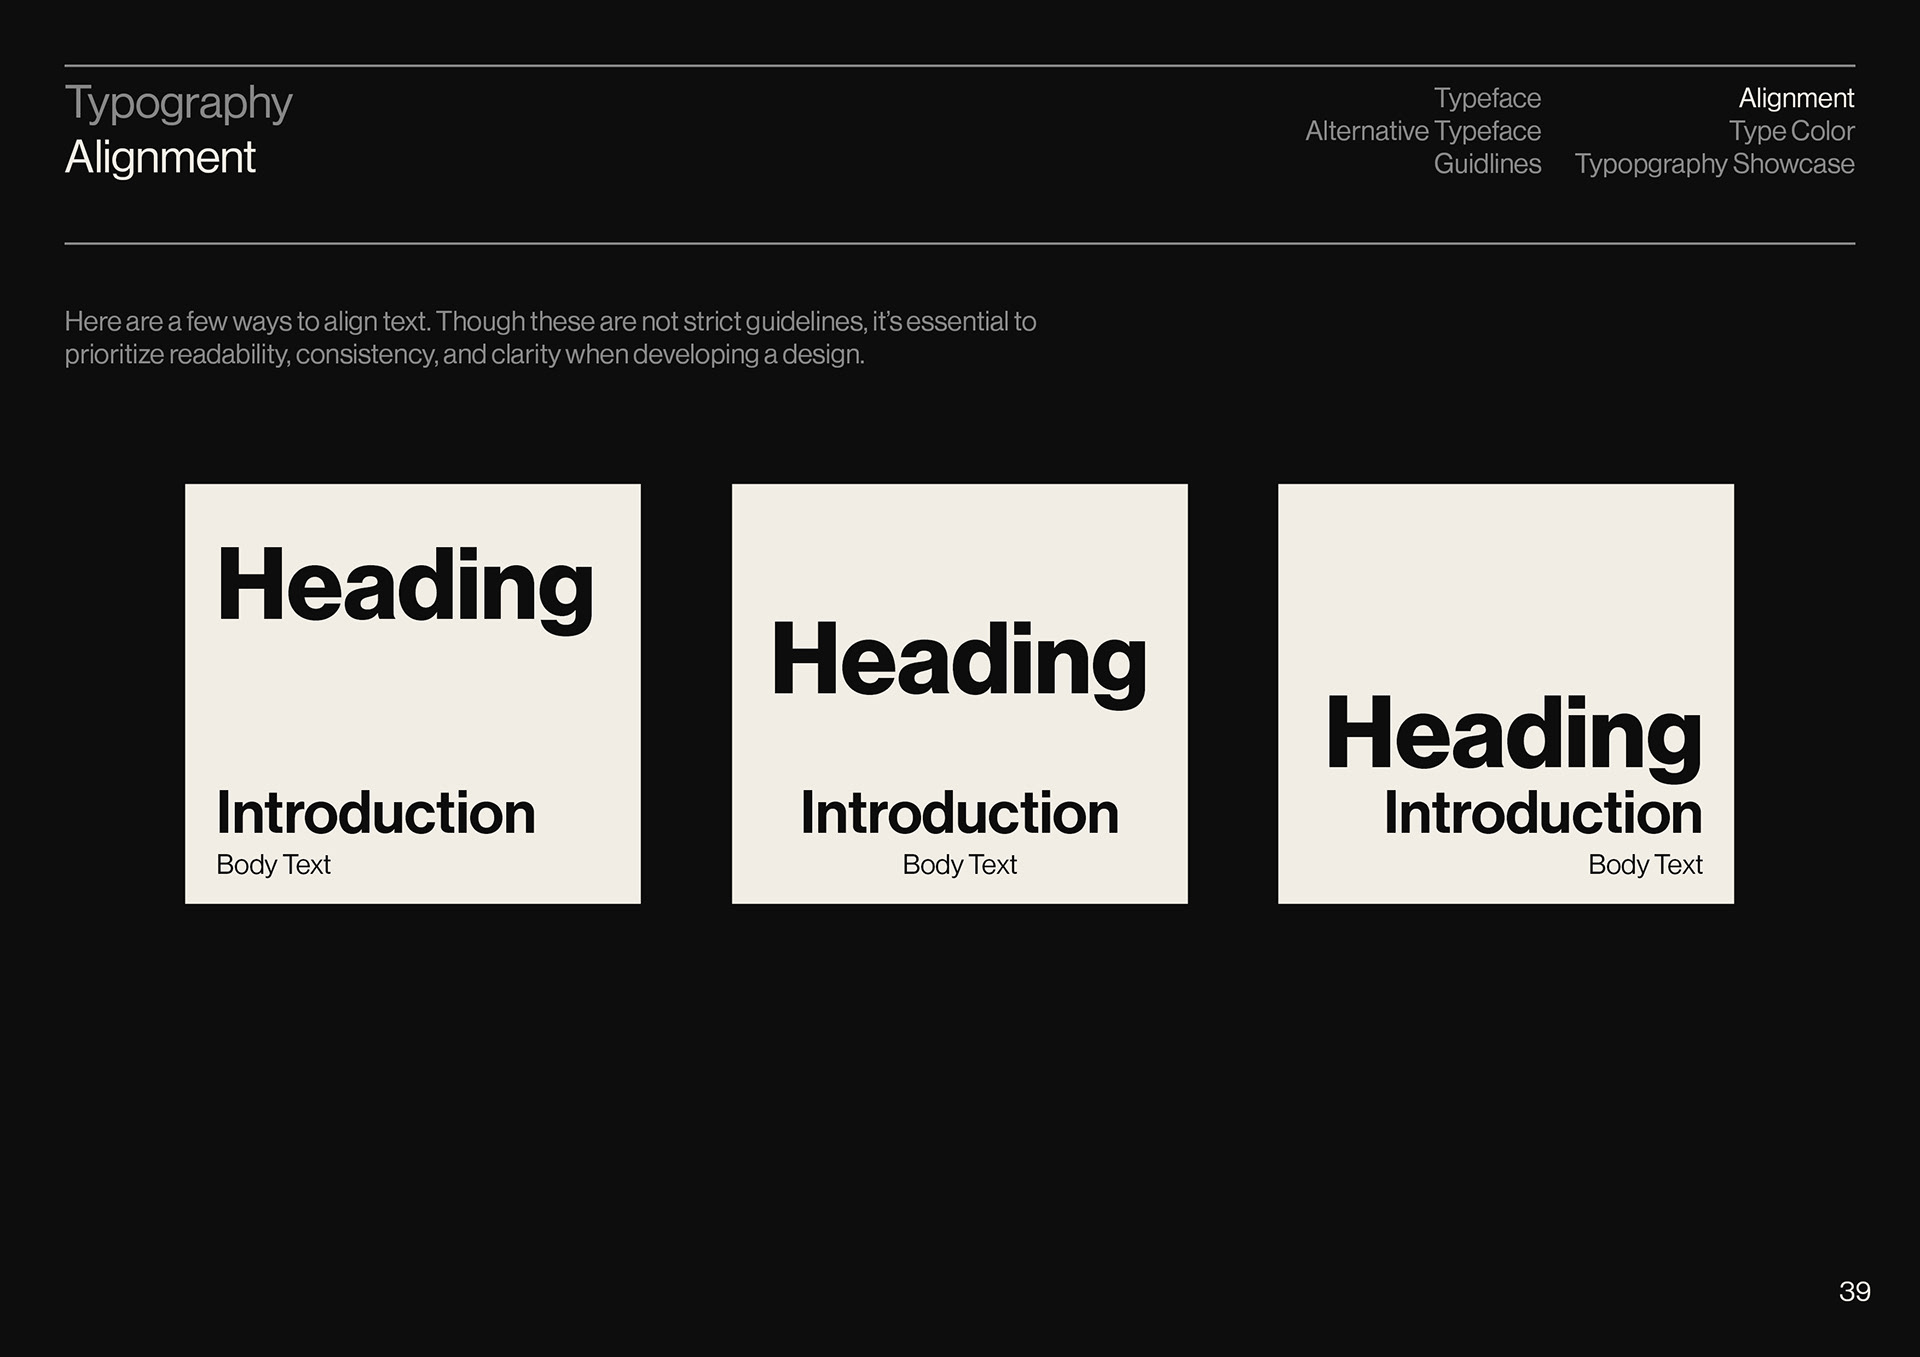The image size is (1920, 1357).
Task: Open the Typeface section link
Action: tap(1487, 98)
